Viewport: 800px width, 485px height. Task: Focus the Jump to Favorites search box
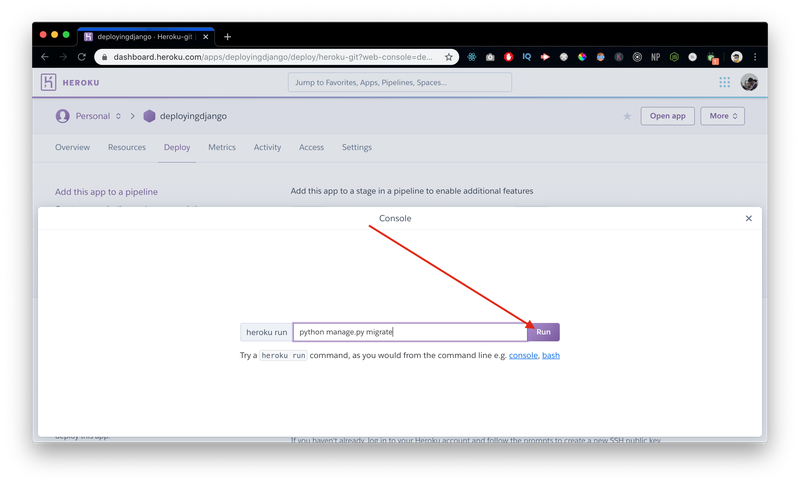(x=400, y=83)
